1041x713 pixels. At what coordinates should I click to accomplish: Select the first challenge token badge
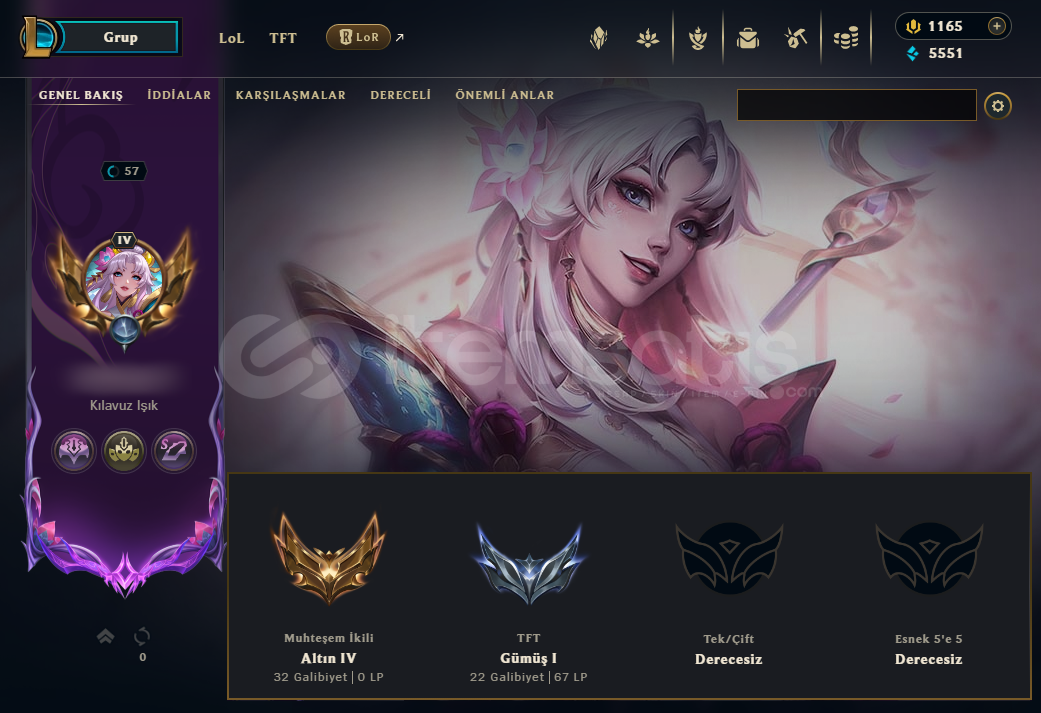[x=74, y=451]
